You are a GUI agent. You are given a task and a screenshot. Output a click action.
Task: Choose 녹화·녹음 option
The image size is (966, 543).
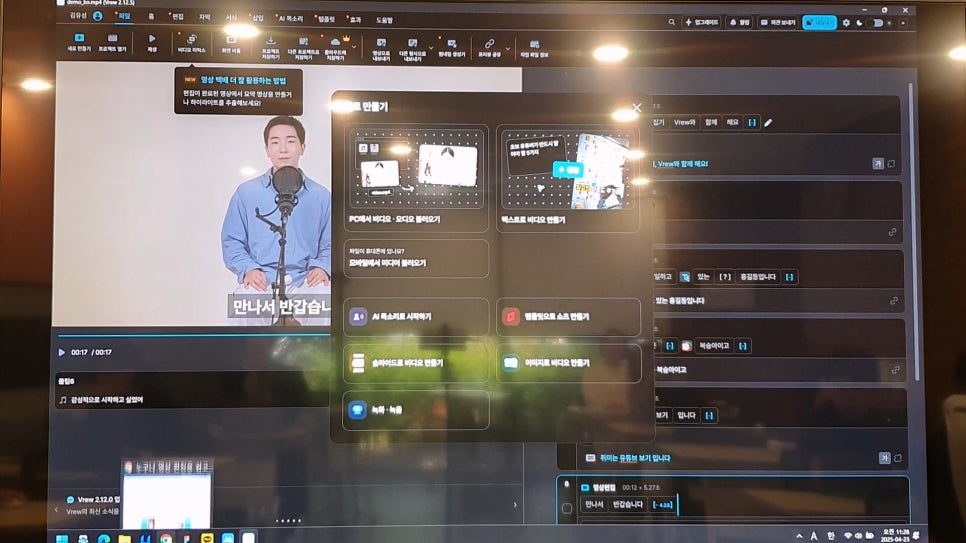click(416, 410)
